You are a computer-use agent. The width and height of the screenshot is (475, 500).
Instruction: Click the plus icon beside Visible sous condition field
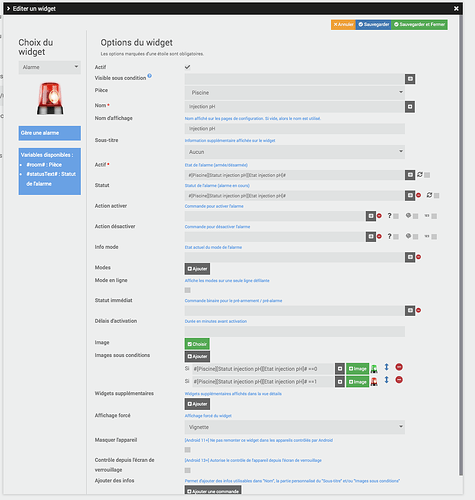click(x=410, y=79)
